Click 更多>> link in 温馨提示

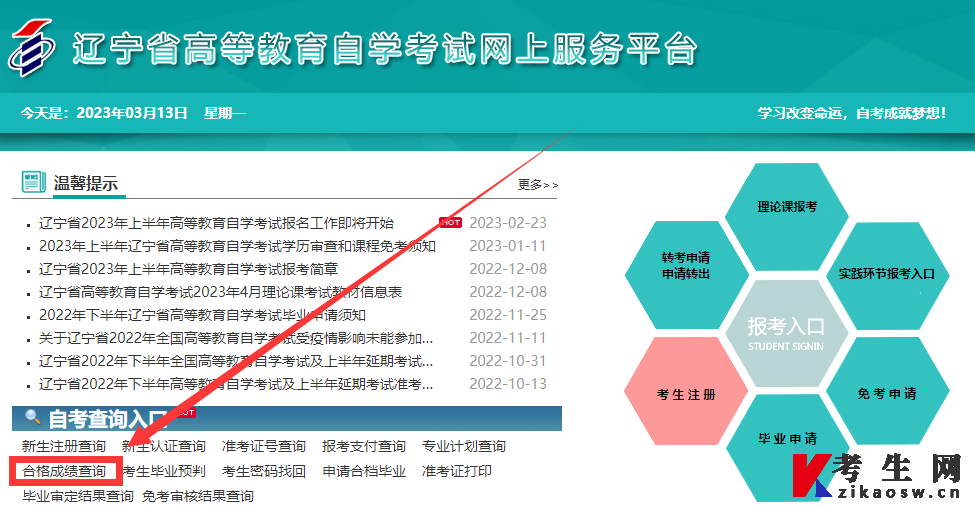[x=538, y=185]
